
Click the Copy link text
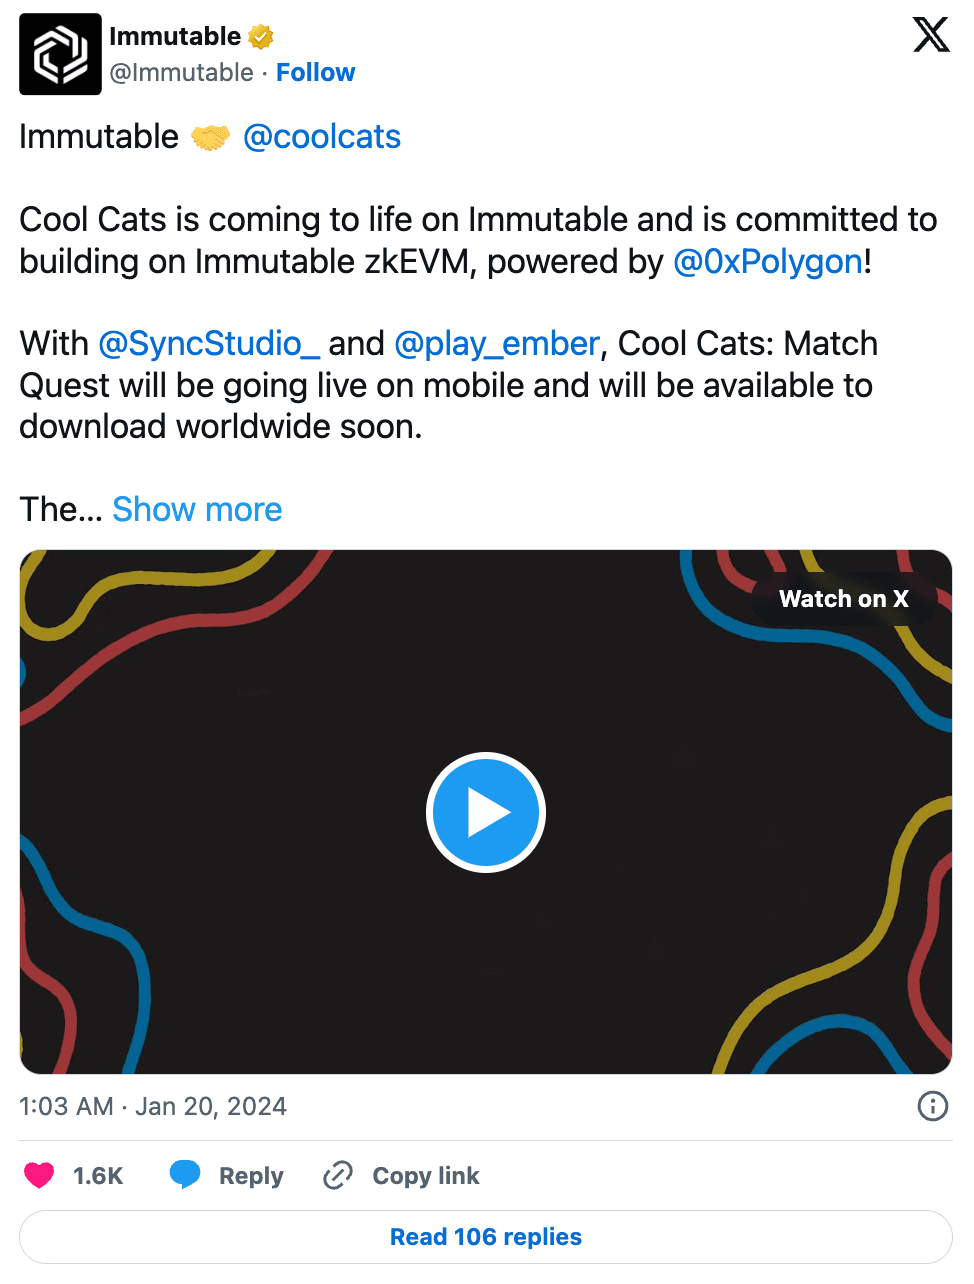tap(425, 1175)
